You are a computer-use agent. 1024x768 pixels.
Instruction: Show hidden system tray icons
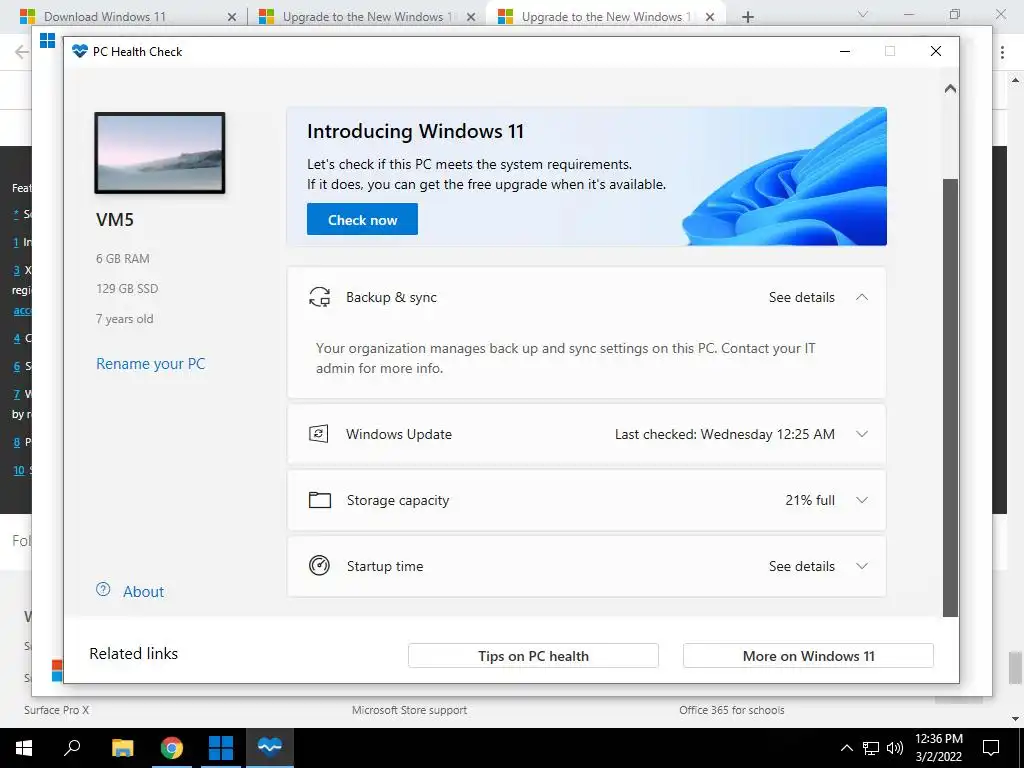846,748
